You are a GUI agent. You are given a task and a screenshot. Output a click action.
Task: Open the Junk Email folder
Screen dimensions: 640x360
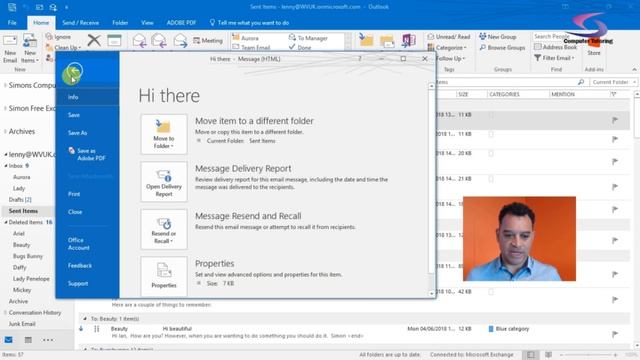tap(22, 324)
